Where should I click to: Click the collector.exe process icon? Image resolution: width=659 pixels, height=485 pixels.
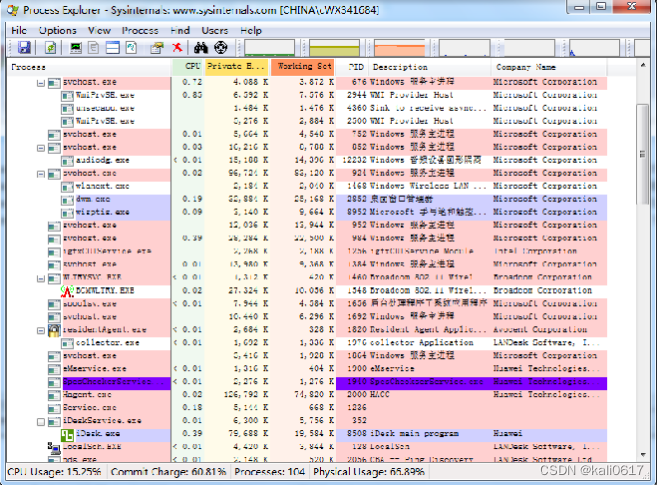67,343
